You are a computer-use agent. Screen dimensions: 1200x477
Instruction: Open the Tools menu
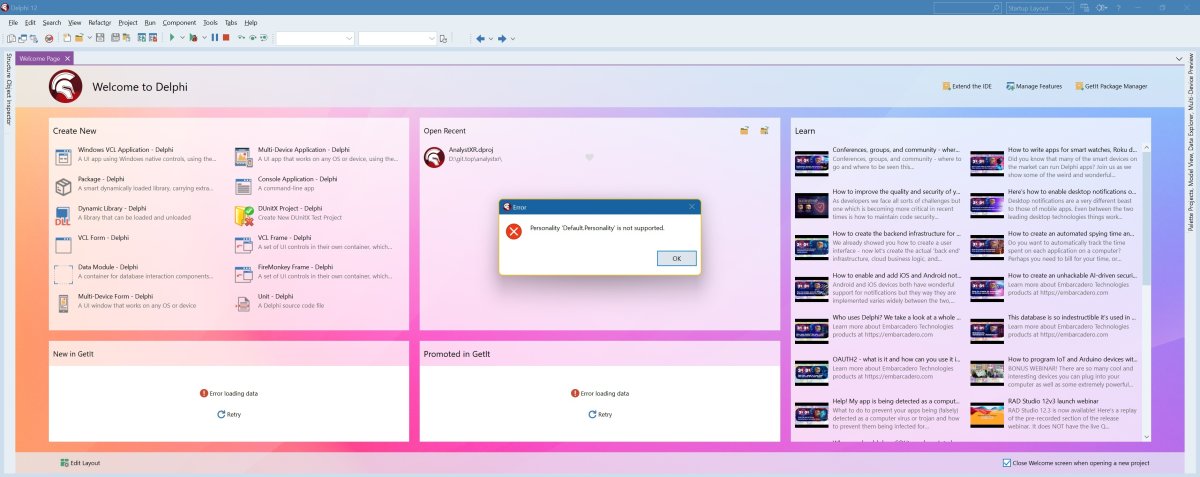(210, 22)
